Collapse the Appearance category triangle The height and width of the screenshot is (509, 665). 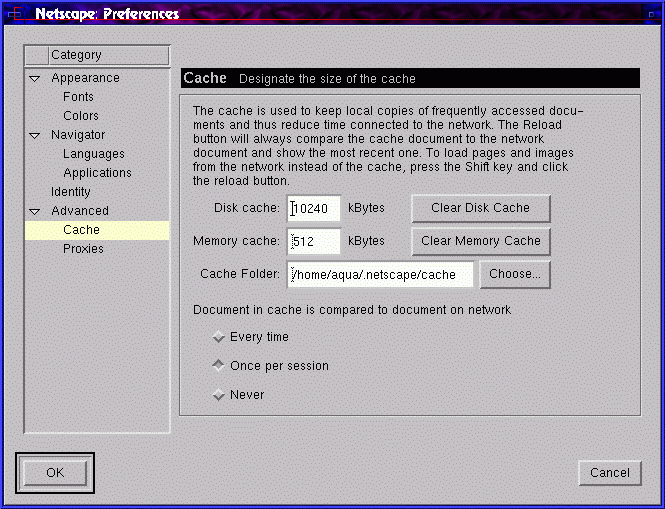pyautogui.click(x=35, y=78)
